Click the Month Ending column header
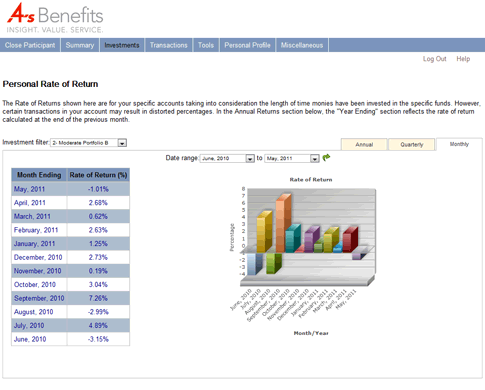Image resolution: width=485 pixels, height=390 pixels. click(39, 175)
